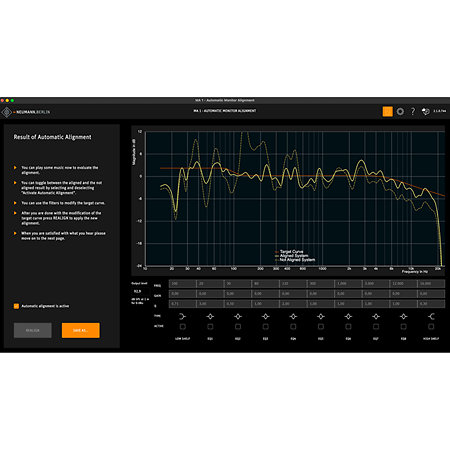This screenshot has height=450, width=450.
Task: Click the EQ6 gain input field
Action: [348, 294]
